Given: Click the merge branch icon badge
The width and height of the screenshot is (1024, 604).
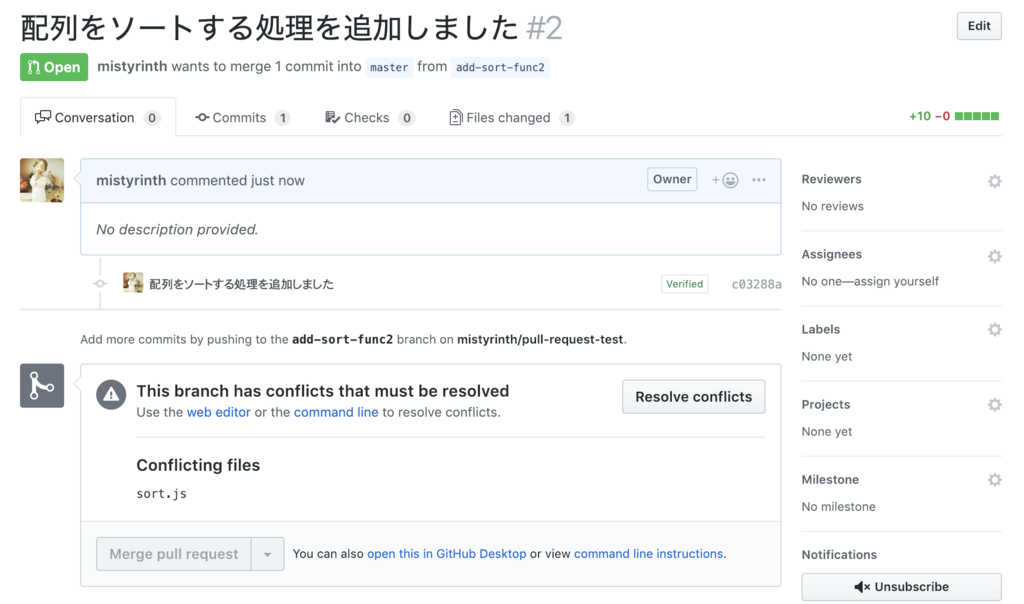Looking at the screenshot, I should pos(42,385).
